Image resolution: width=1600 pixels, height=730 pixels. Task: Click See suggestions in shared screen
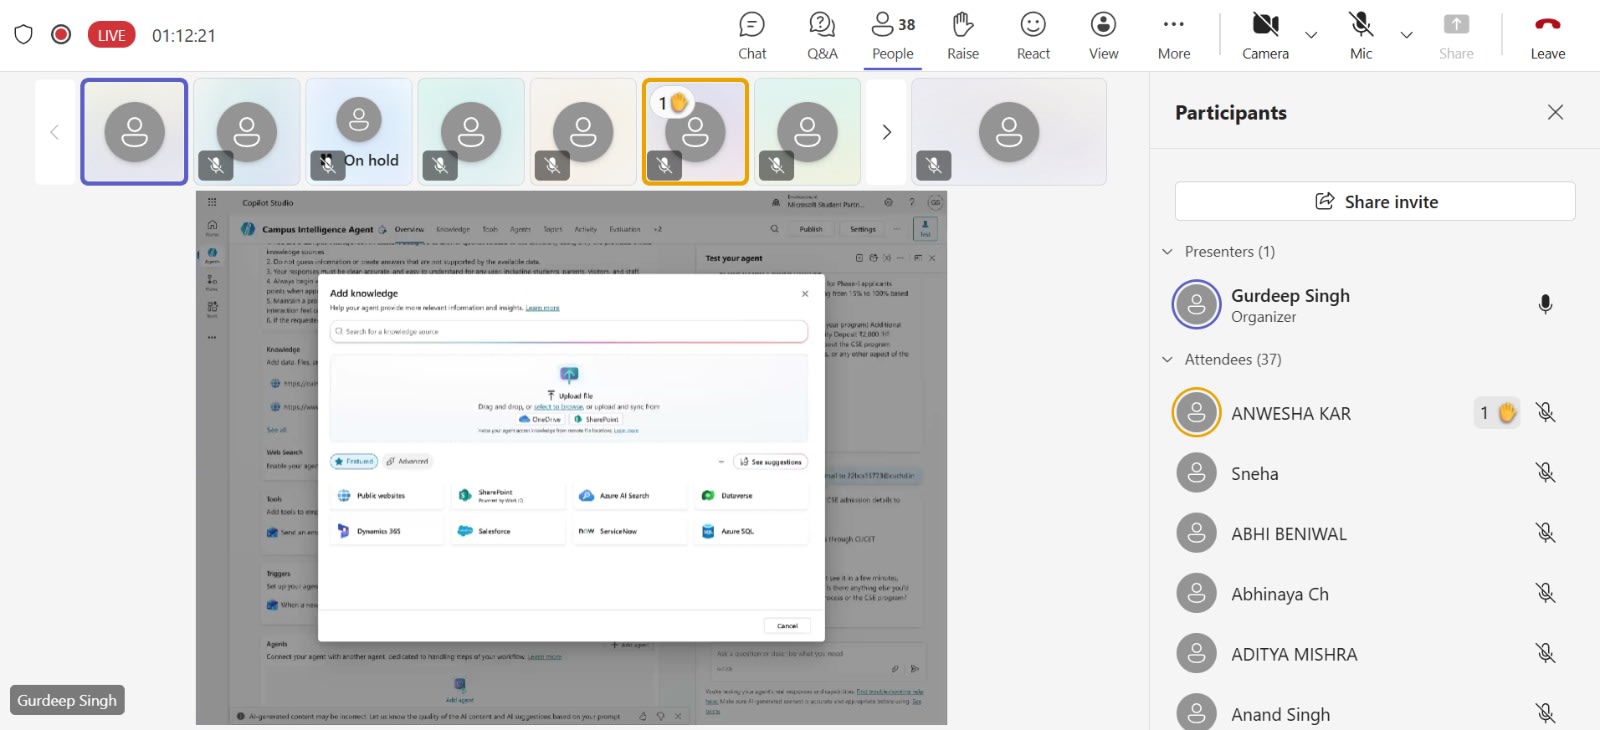pyautogui.click(x=770, y=462)
